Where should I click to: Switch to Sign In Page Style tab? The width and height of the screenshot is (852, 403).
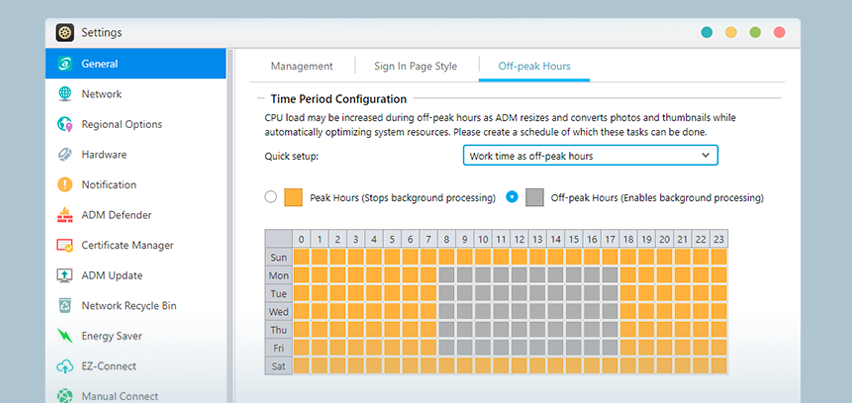click(415, 66)
